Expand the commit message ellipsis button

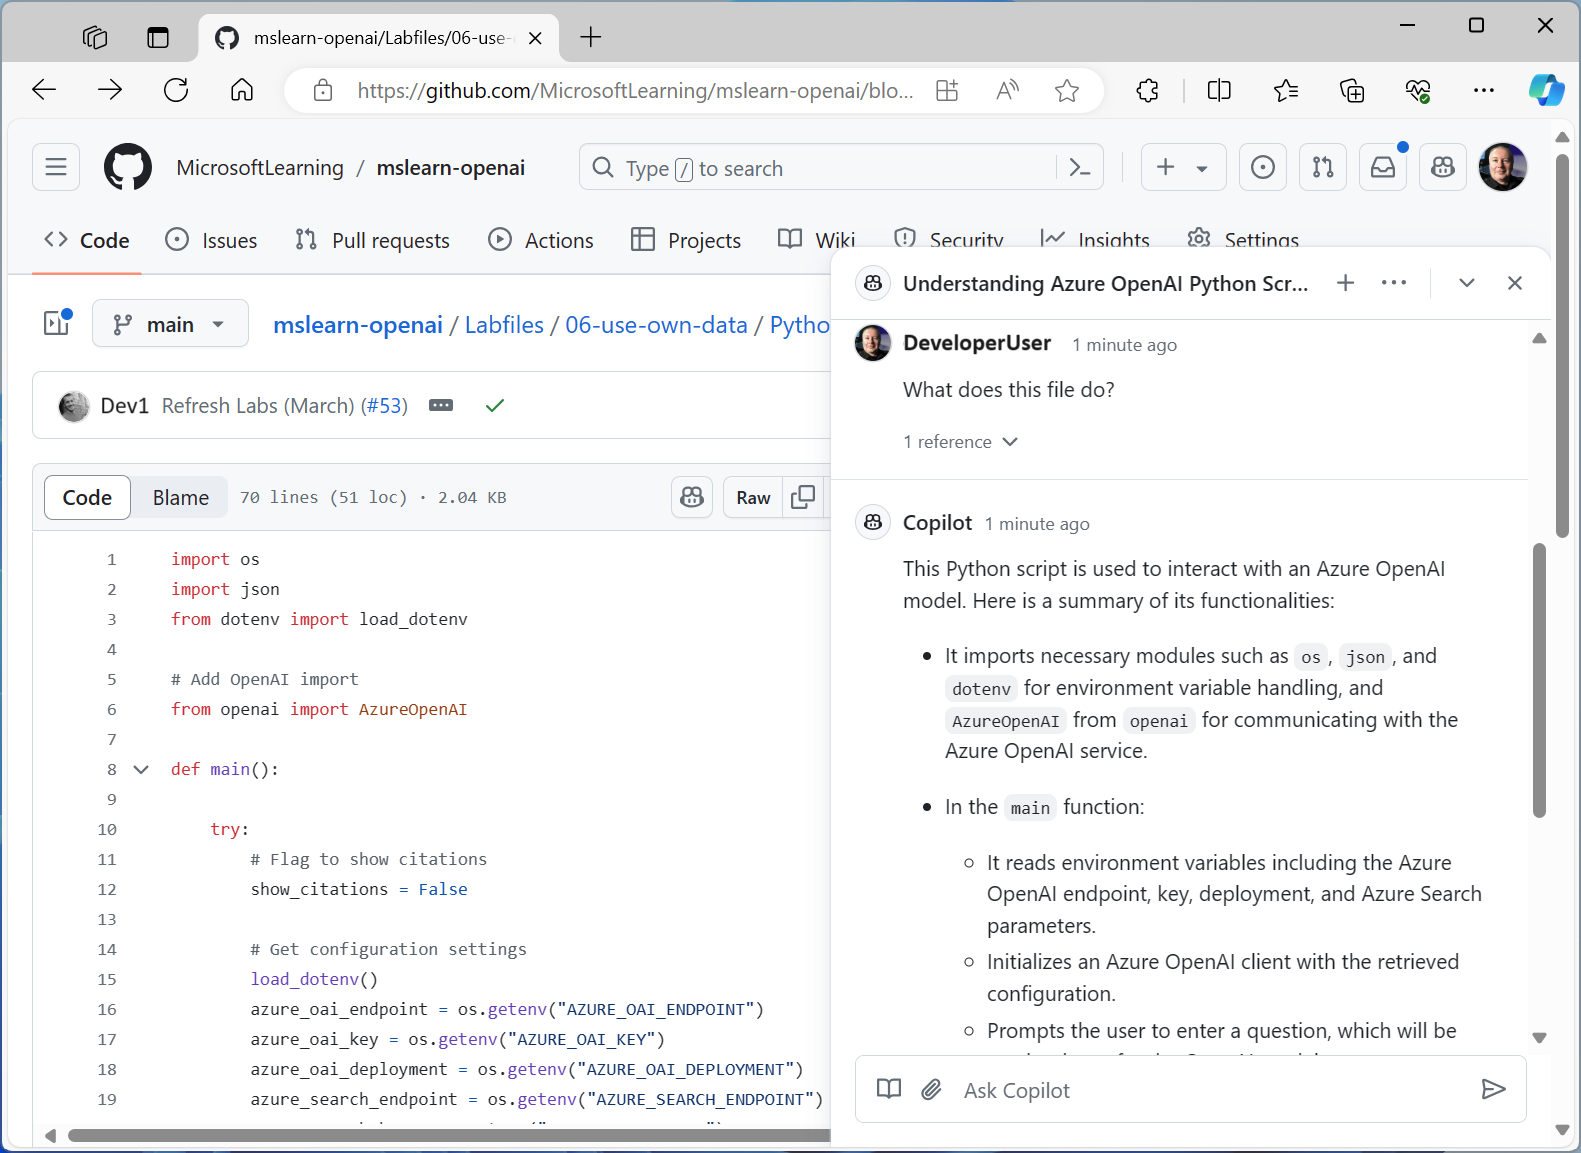tap(441, 405)
